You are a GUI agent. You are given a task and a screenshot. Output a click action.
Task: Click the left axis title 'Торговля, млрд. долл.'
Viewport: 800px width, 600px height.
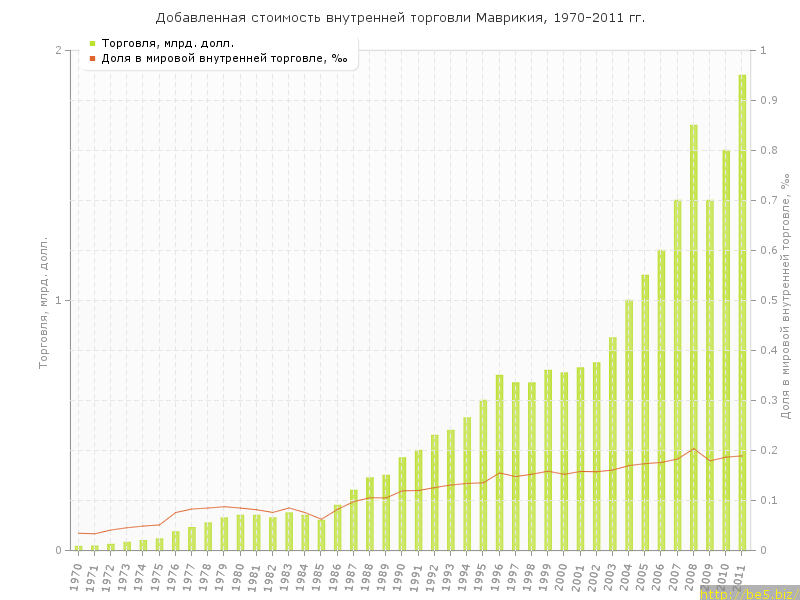[43, 302]
